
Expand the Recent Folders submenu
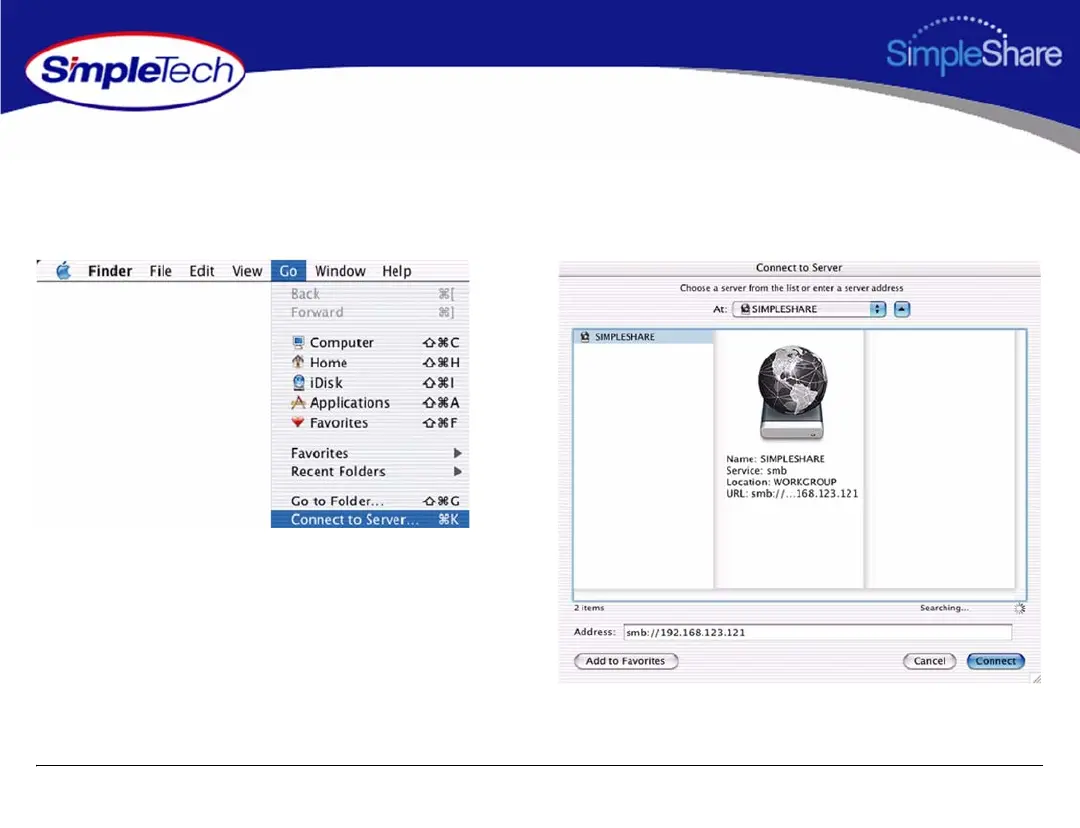370,471
